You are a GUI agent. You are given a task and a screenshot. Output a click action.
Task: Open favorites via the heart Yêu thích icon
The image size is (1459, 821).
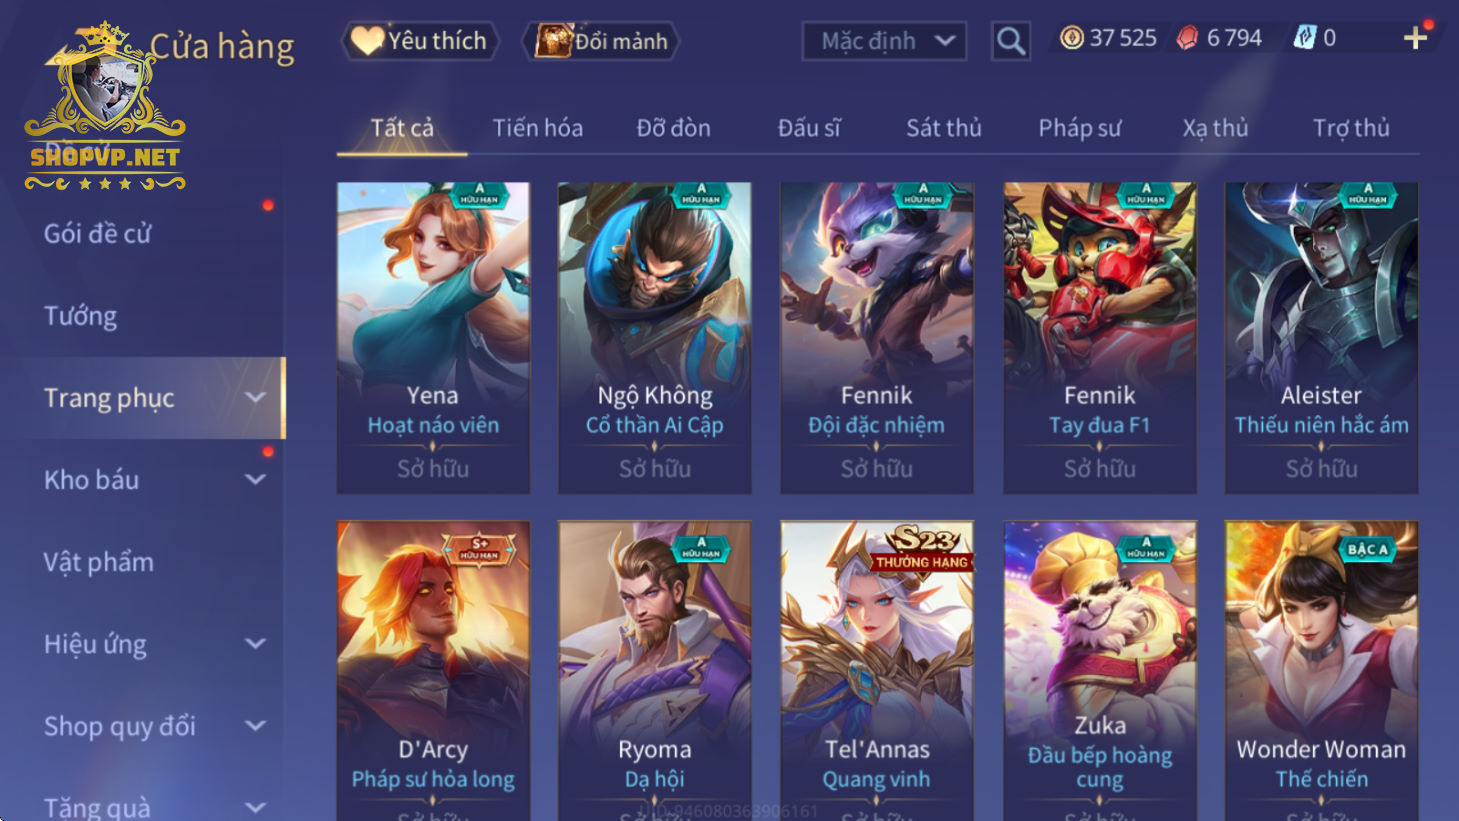367,41
